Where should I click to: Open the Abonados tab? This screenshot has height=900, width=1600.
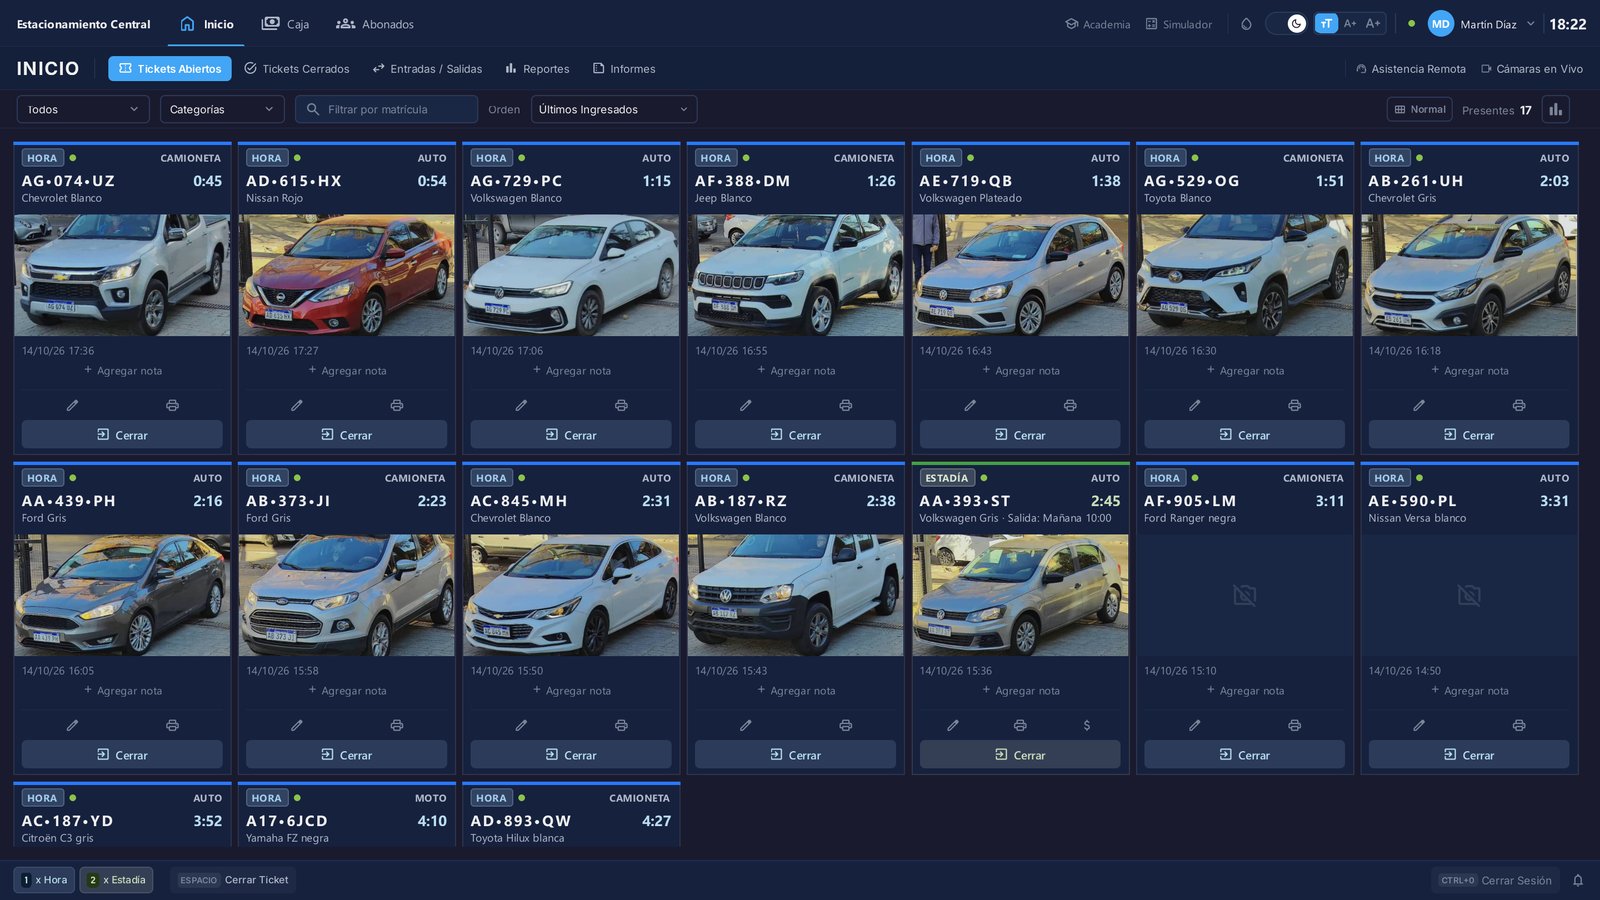click(375, 24)
